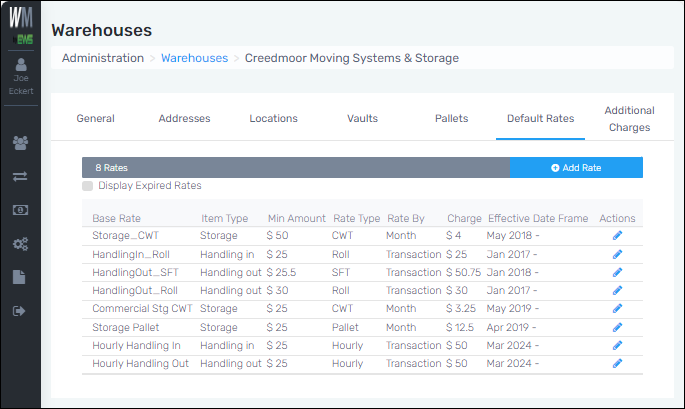Open the users group icon in sidebar
The image size is (685, 409).
click(x=21, y=143)
